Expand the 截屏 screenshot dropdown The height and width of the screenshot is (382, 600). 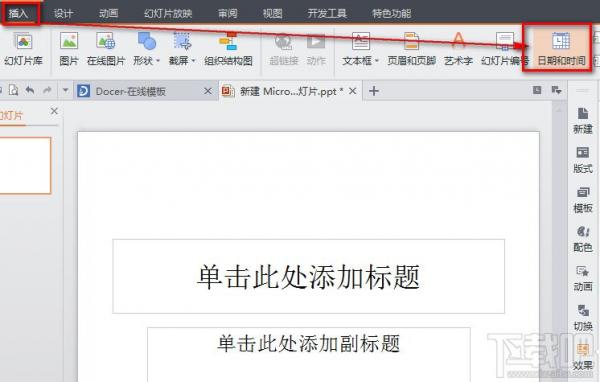click(x=182, y=49)
